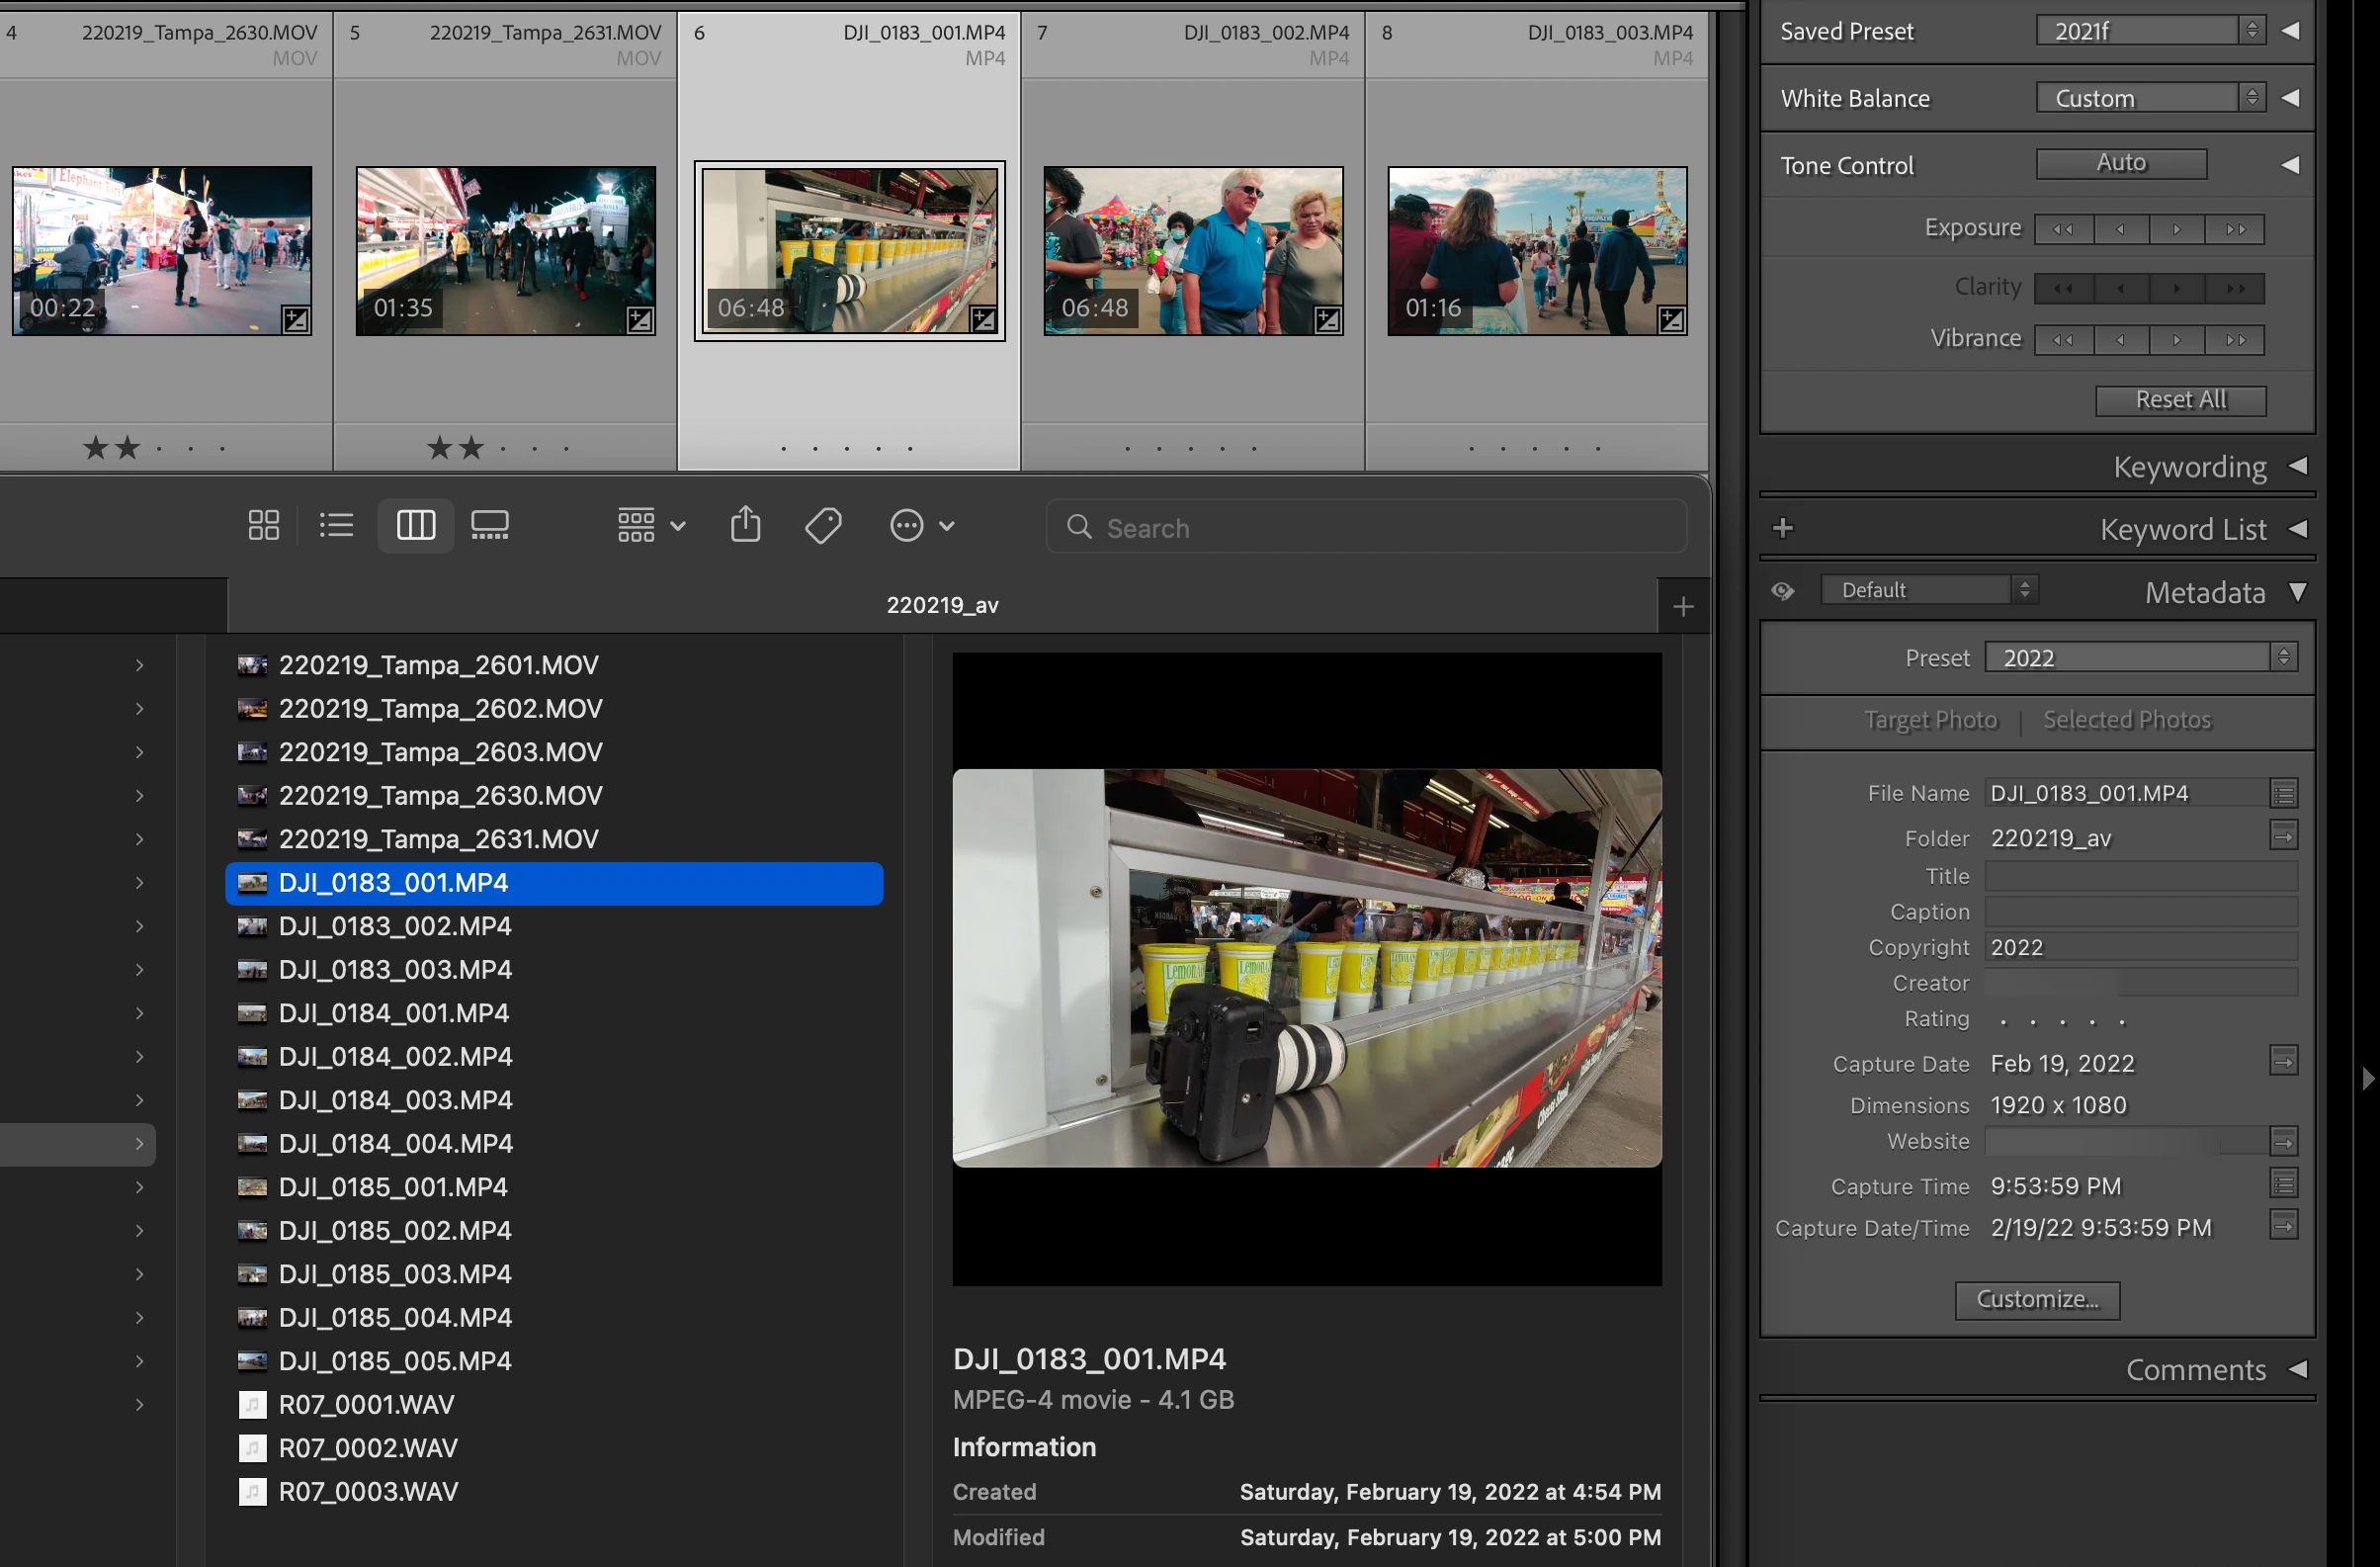Switch Finder to list view
The height and width of the screenshot is (1567, 2380).
337,525
